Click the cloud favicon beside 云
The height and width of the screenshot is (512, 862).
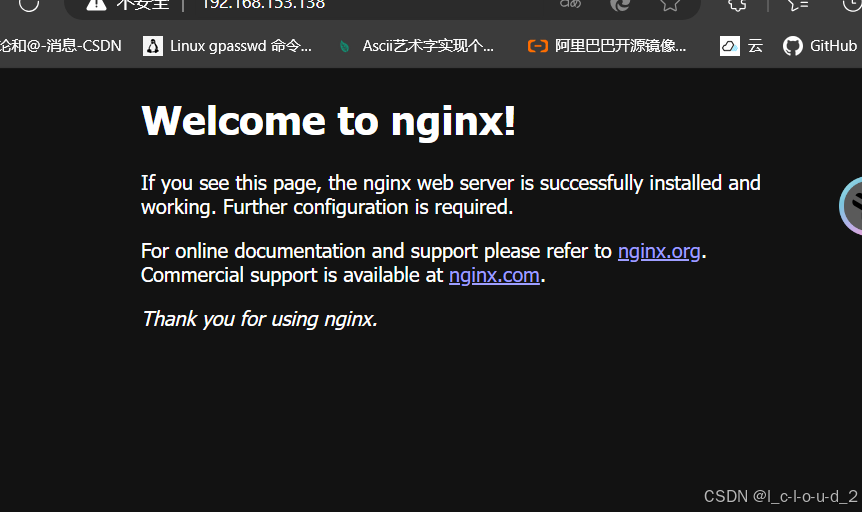coord(730,46)
